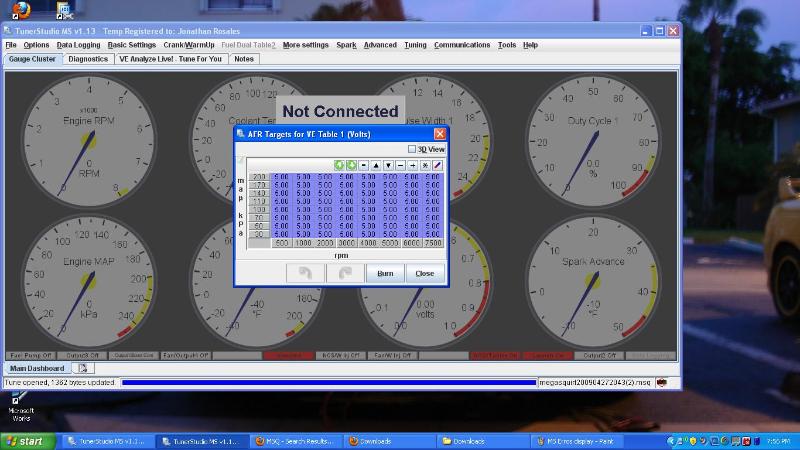Click the asterisk multiply icon in table toolbar
Image resolution: width=800 pixels, height=450 pixels.
click(x=425, y=164)
